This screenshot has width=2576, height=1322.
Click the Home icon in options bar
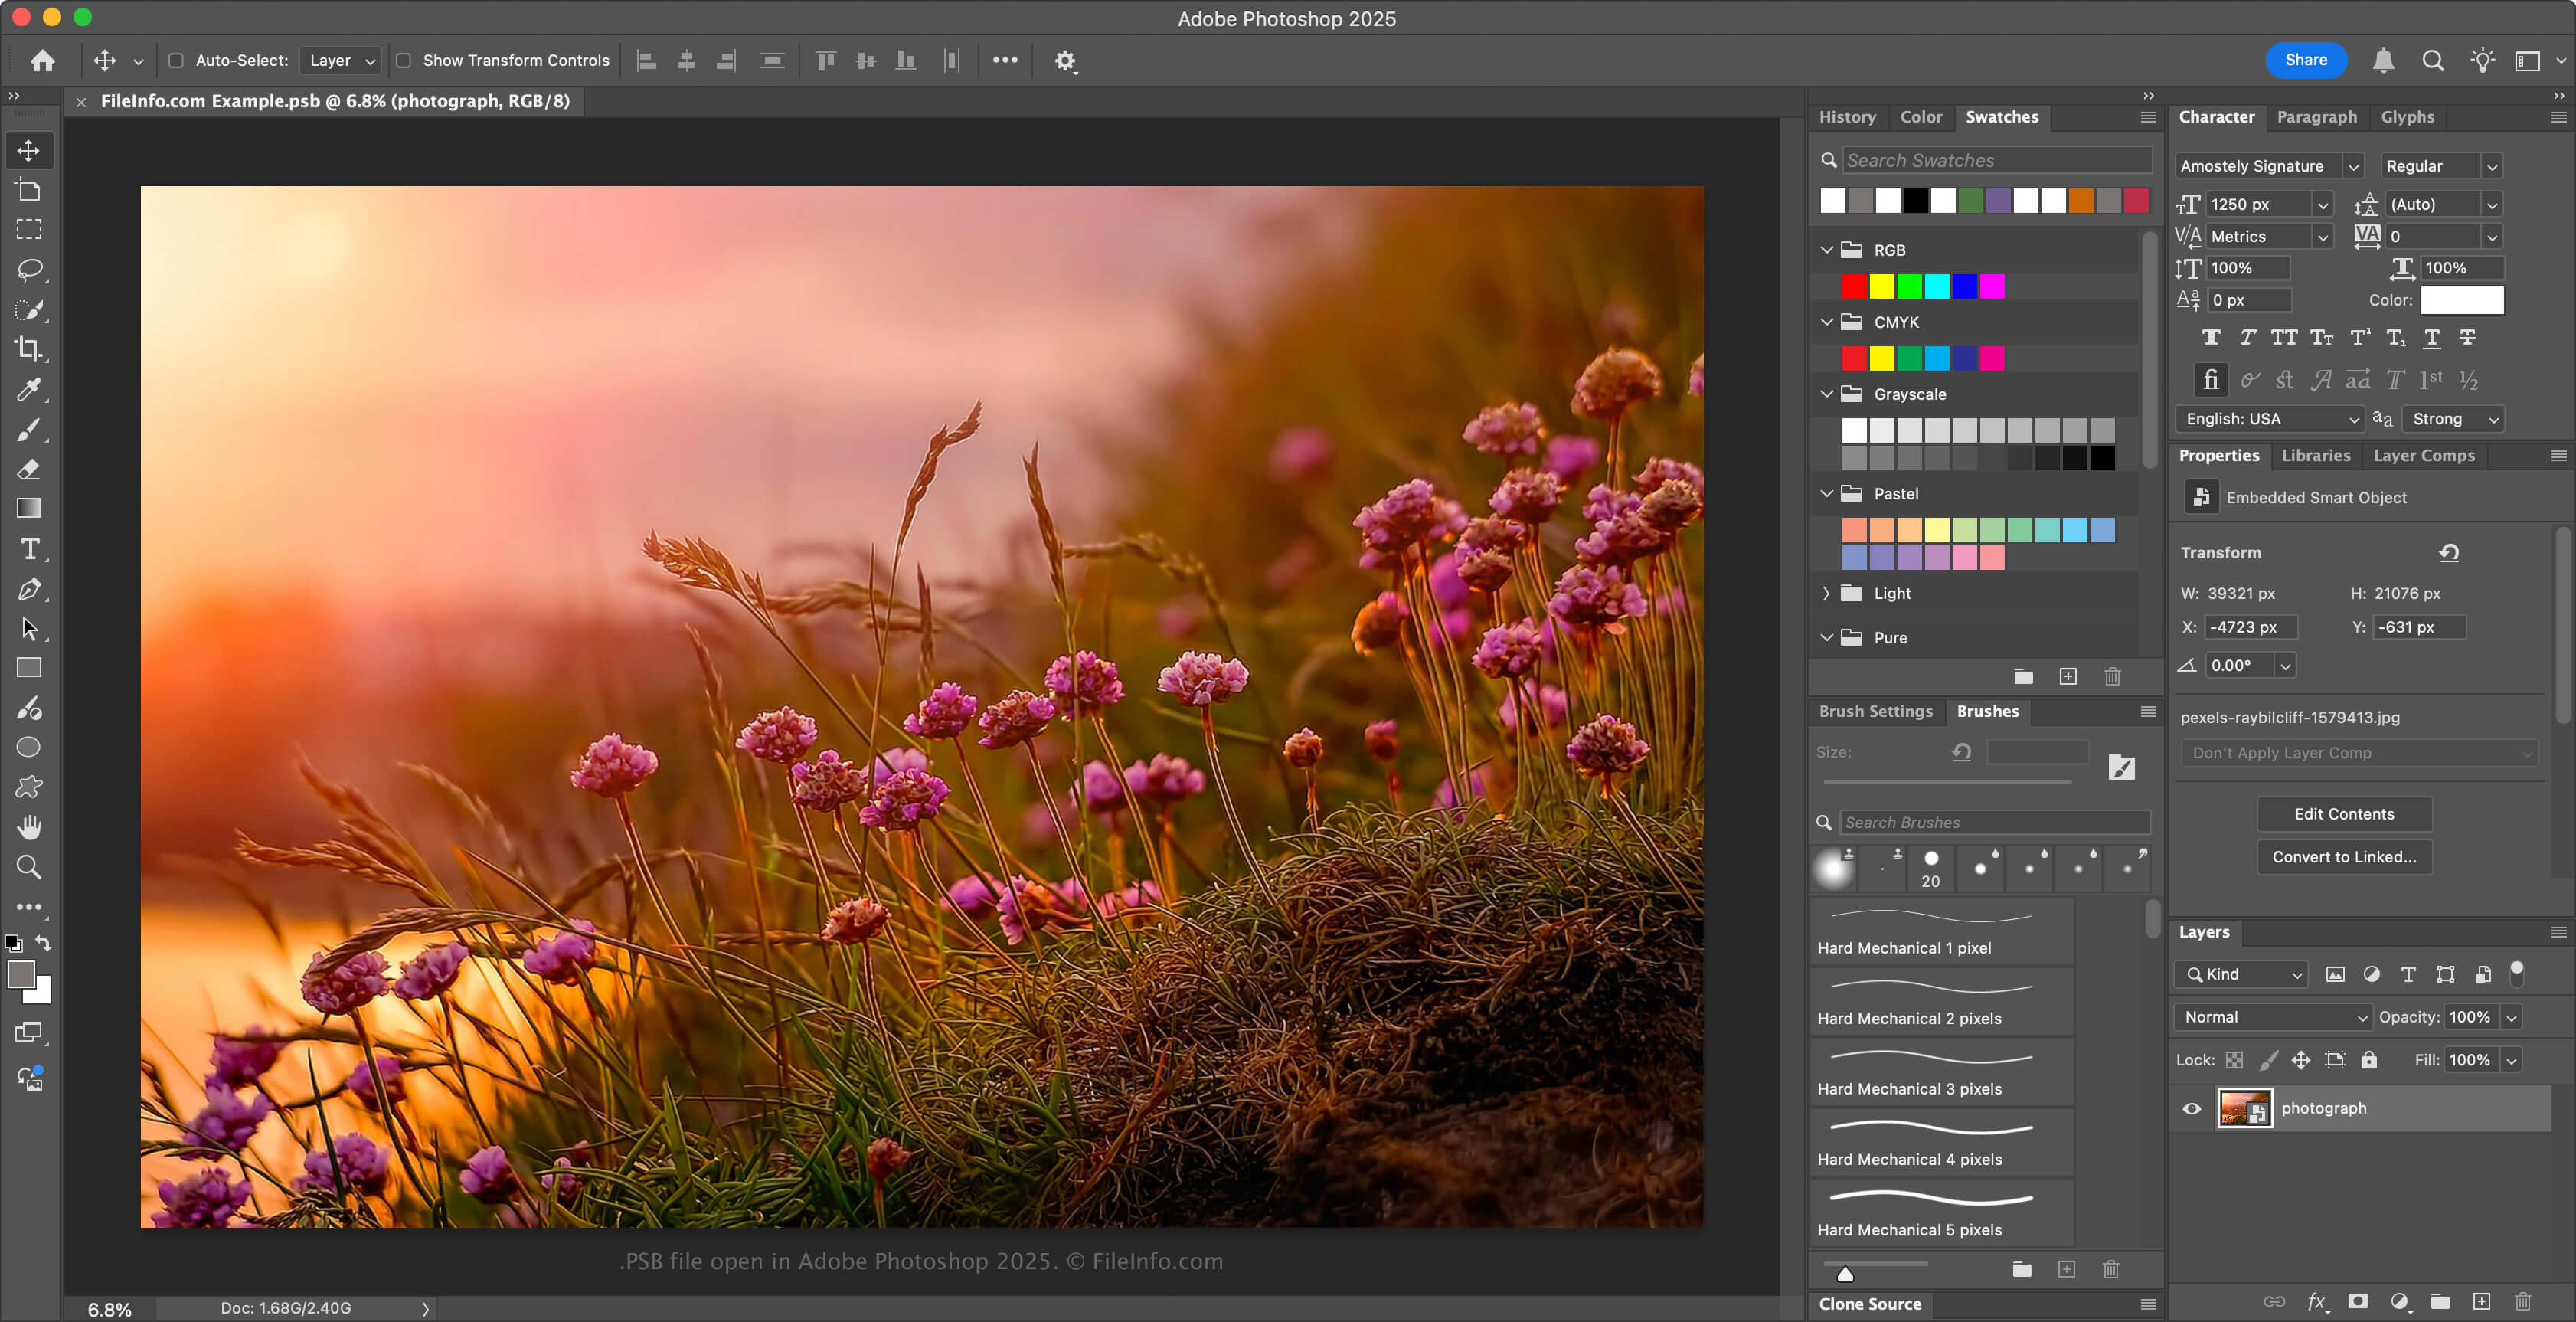tap(42, 60)
